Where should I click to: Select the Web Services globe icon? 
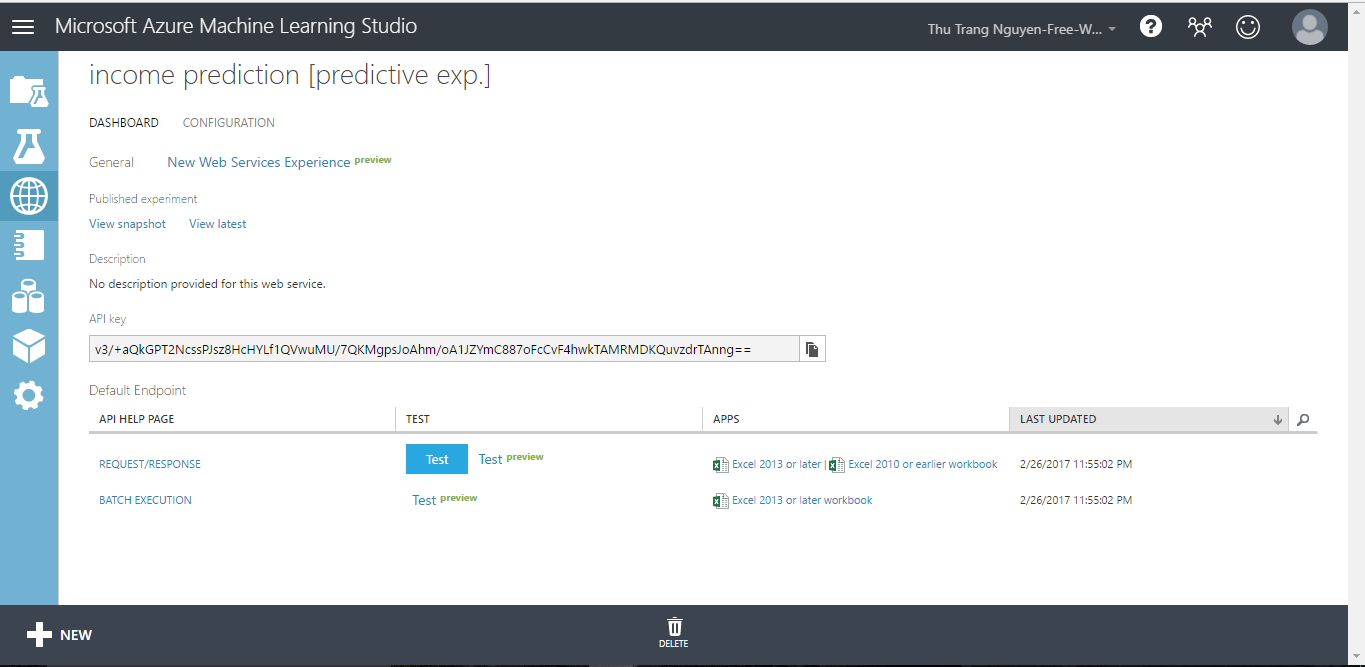click(x=29, y=195)
